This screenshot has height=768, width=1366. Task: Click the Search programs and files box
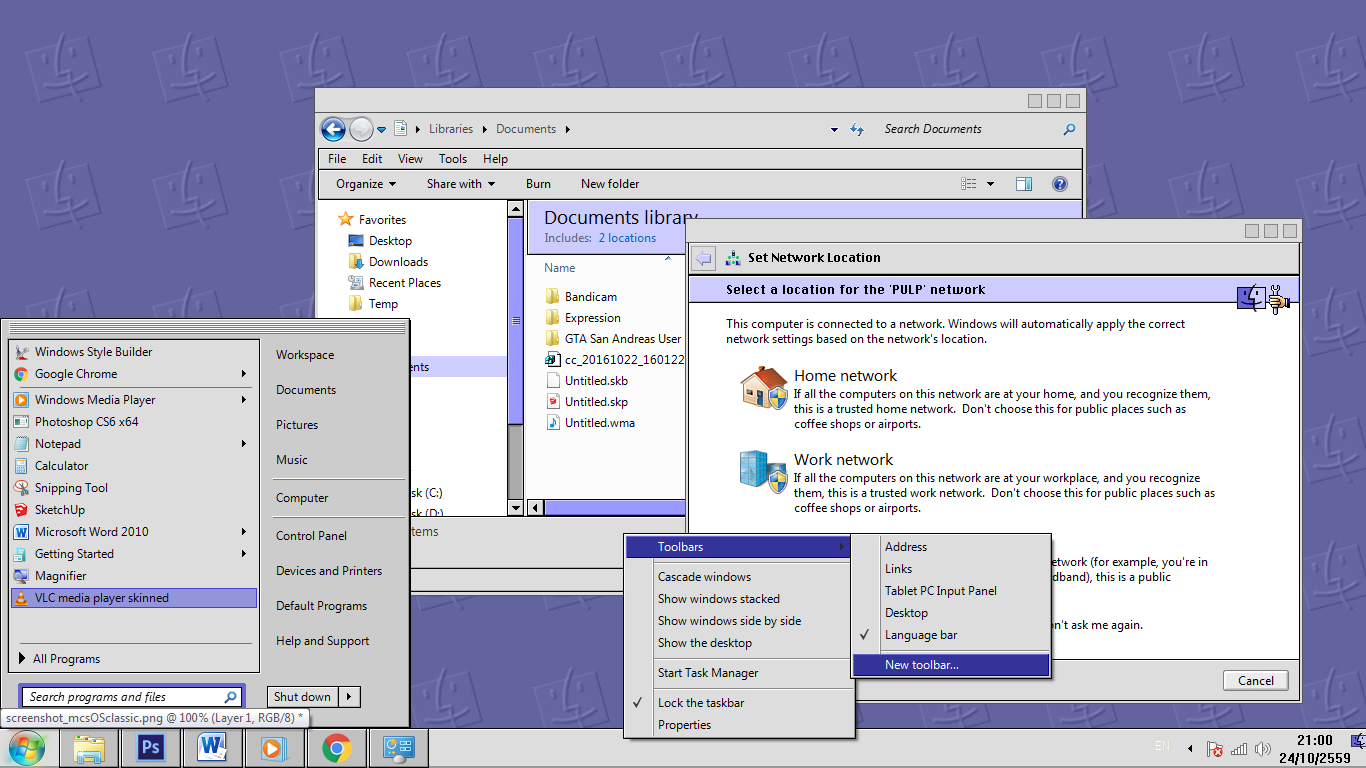click(x=123, y=697)
